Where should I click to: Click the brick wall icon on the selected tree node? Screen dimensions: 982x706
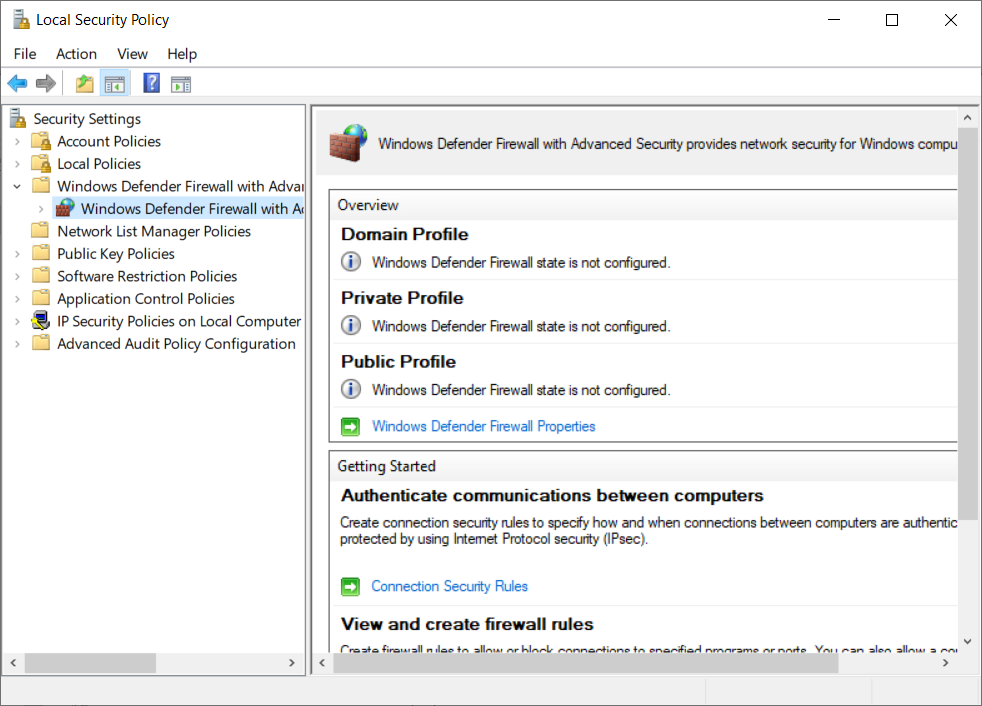click(65, 208)
